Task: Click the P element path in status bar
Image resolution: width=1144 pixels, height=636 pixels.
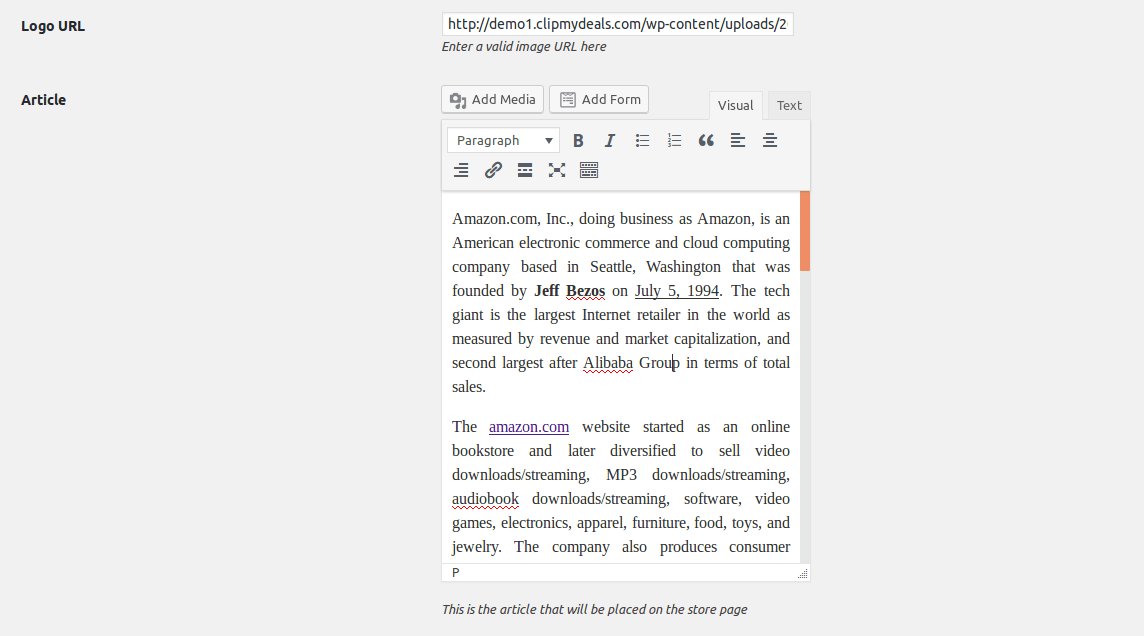Action: [455, 573]
